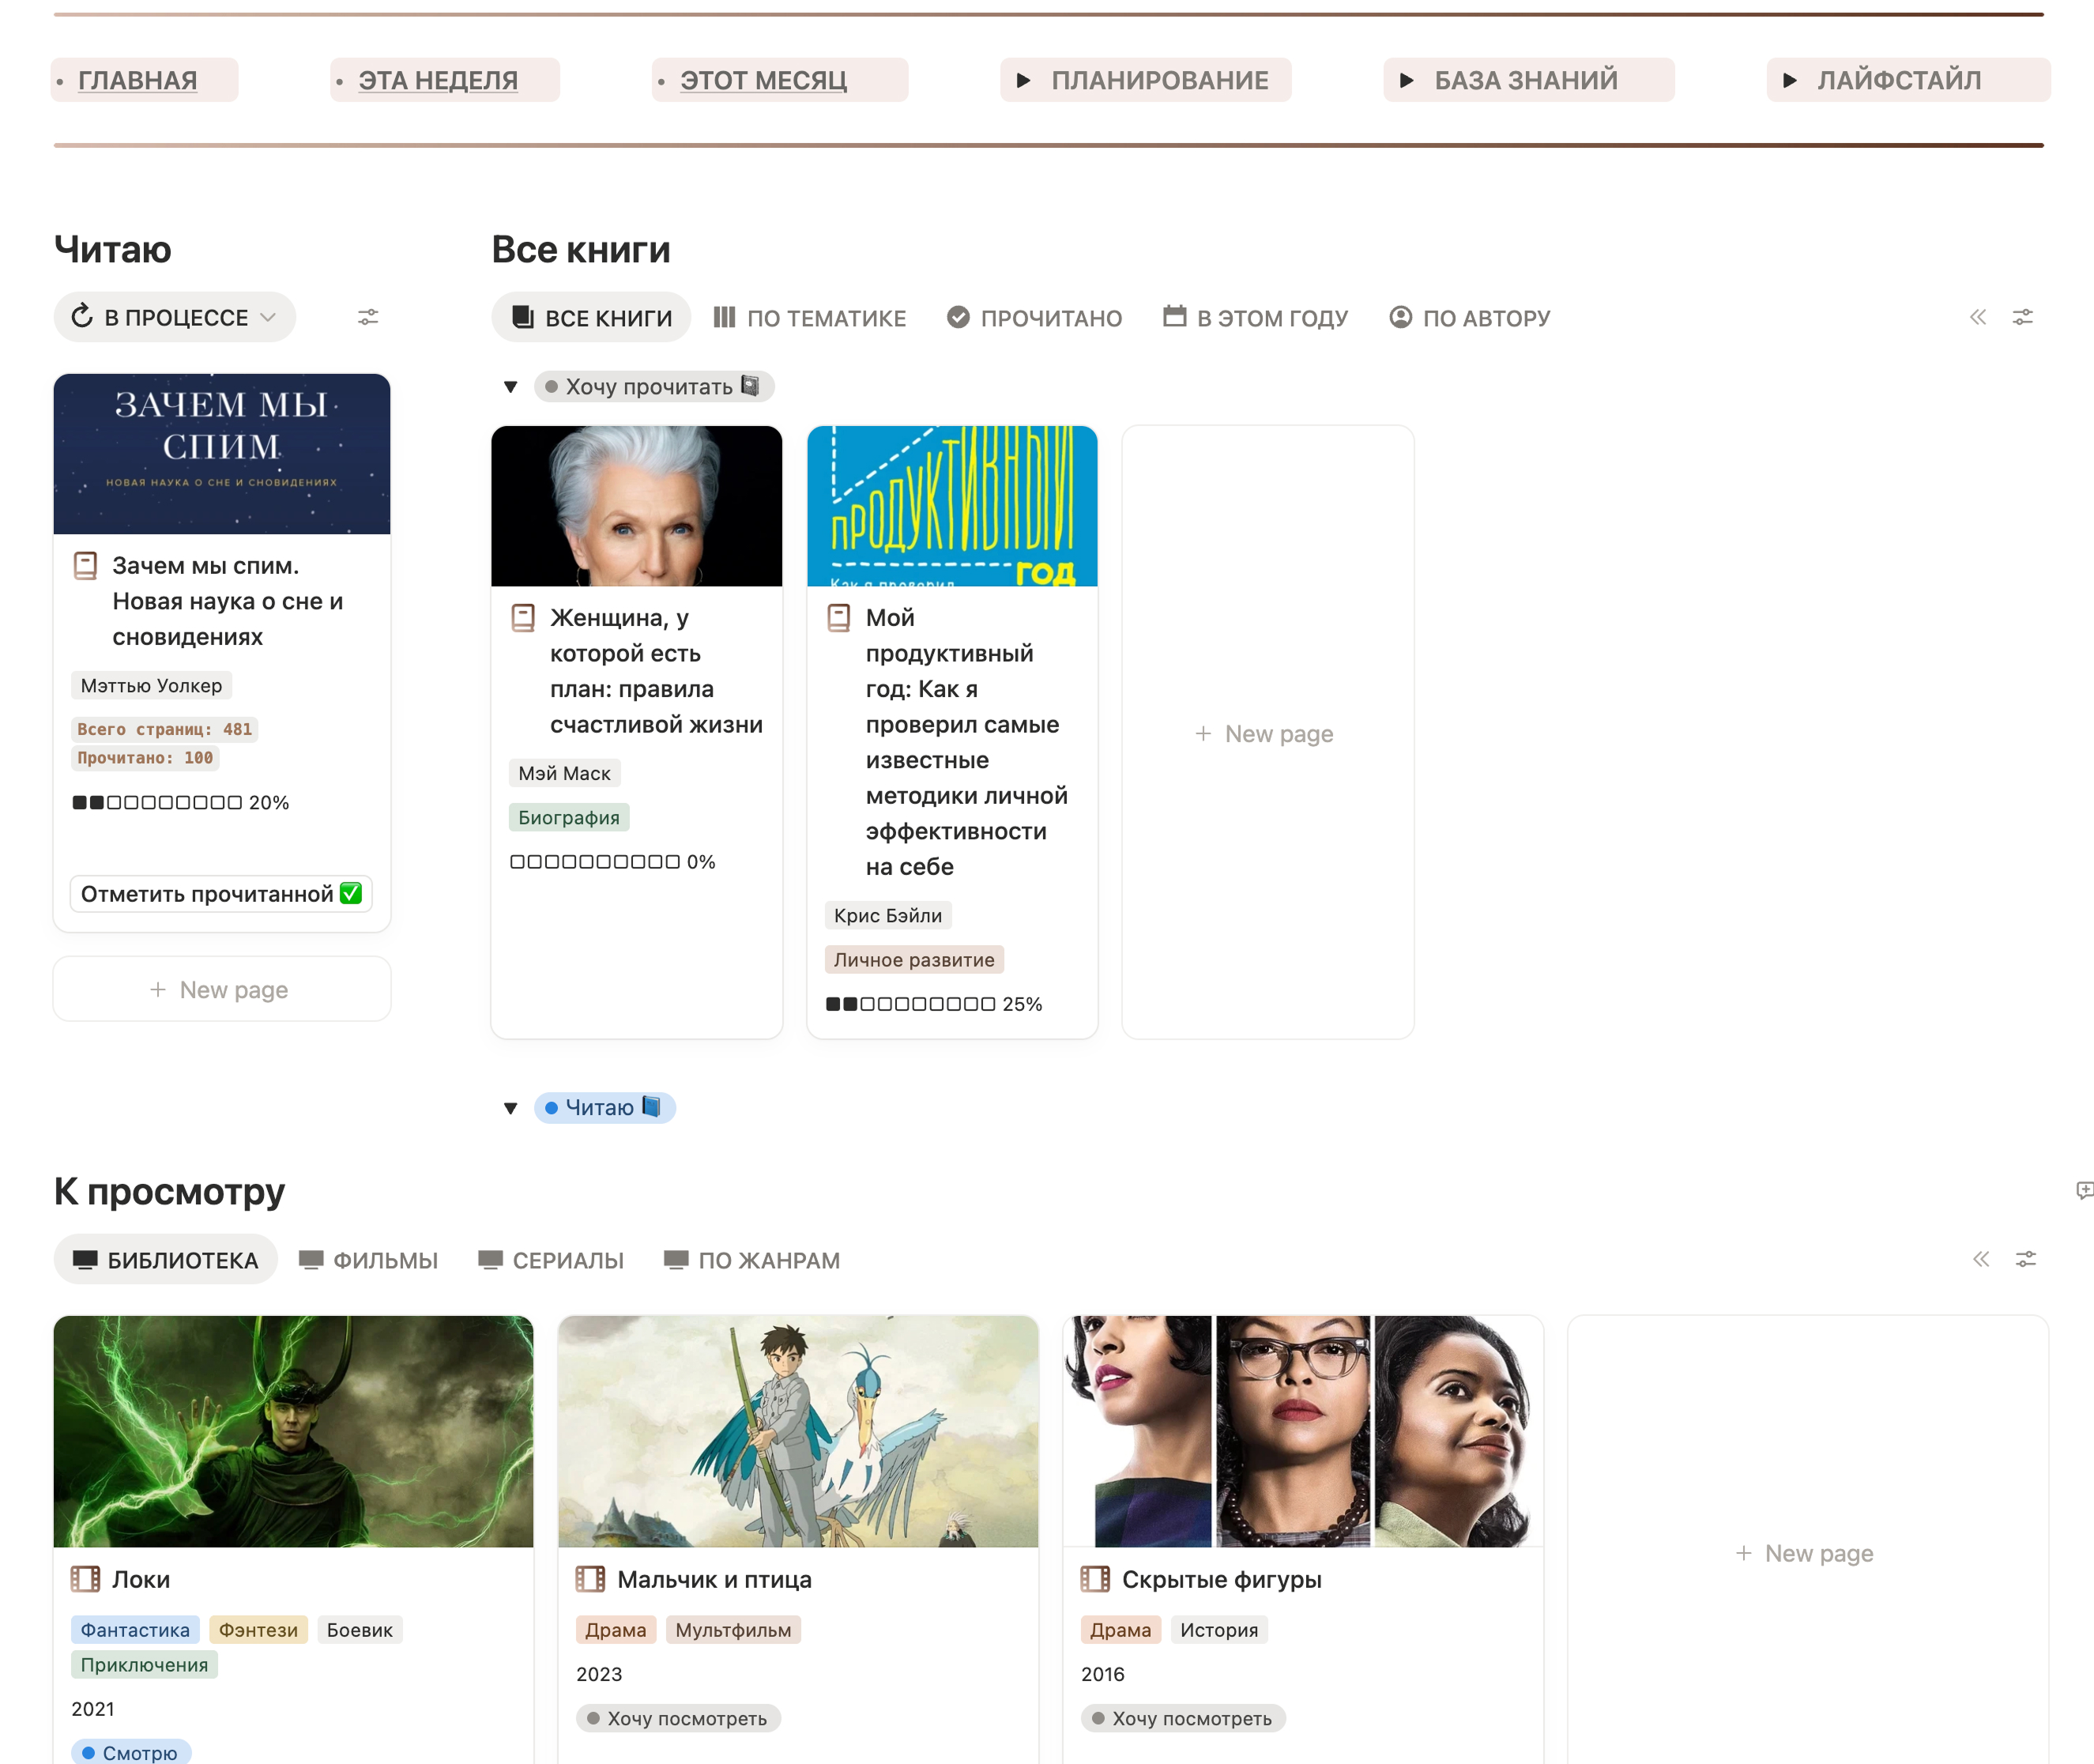Add New page in Хочу прочитать gallery
The image size is (2094, 1764).
(x=1267, y=733)
